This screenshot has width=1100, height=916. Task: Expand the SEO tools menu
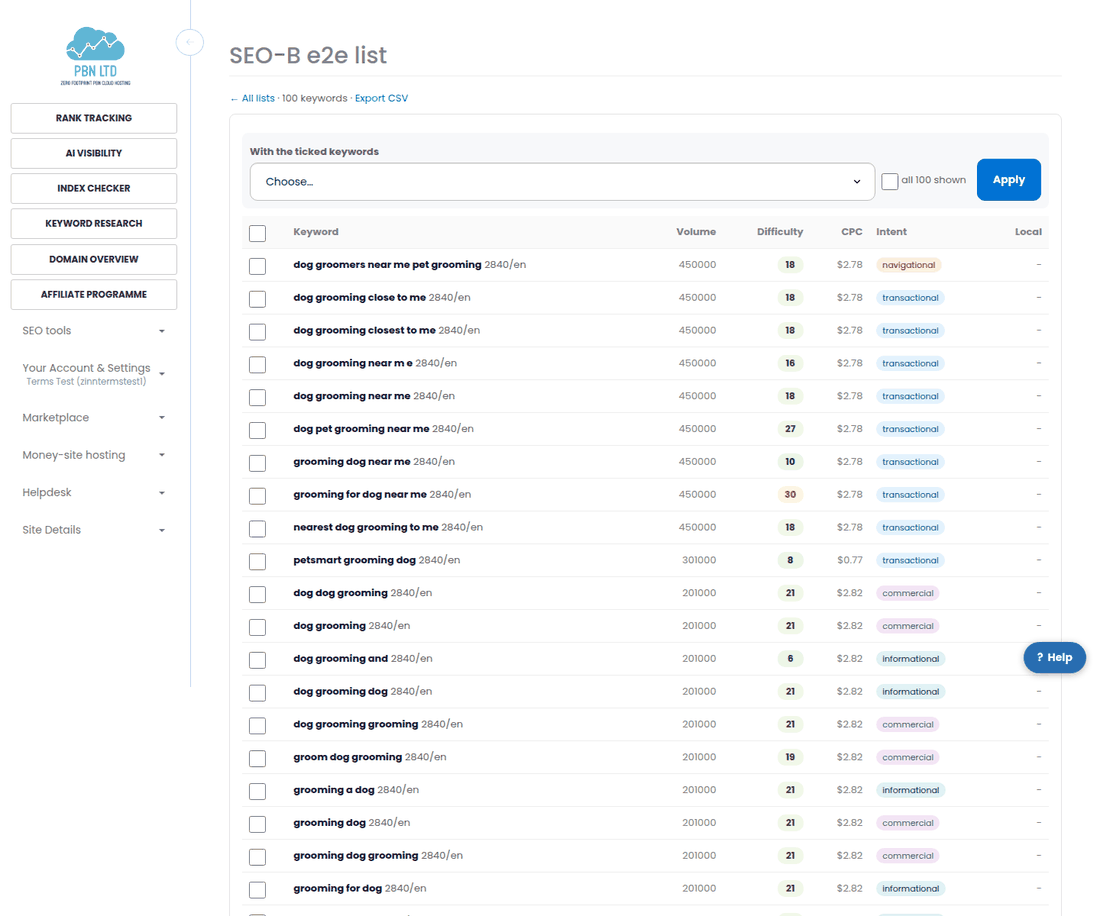[94, 330]
